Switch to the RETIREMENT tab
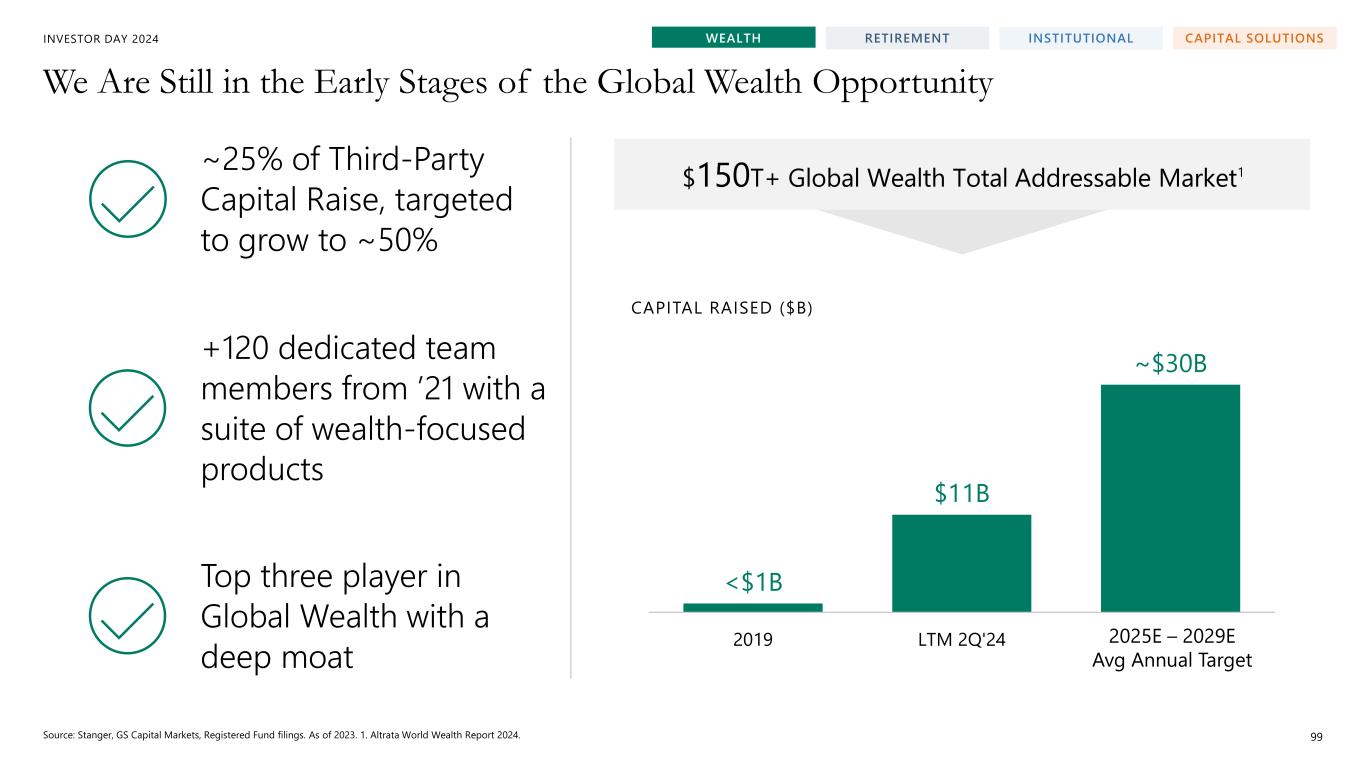 point(908,38)
